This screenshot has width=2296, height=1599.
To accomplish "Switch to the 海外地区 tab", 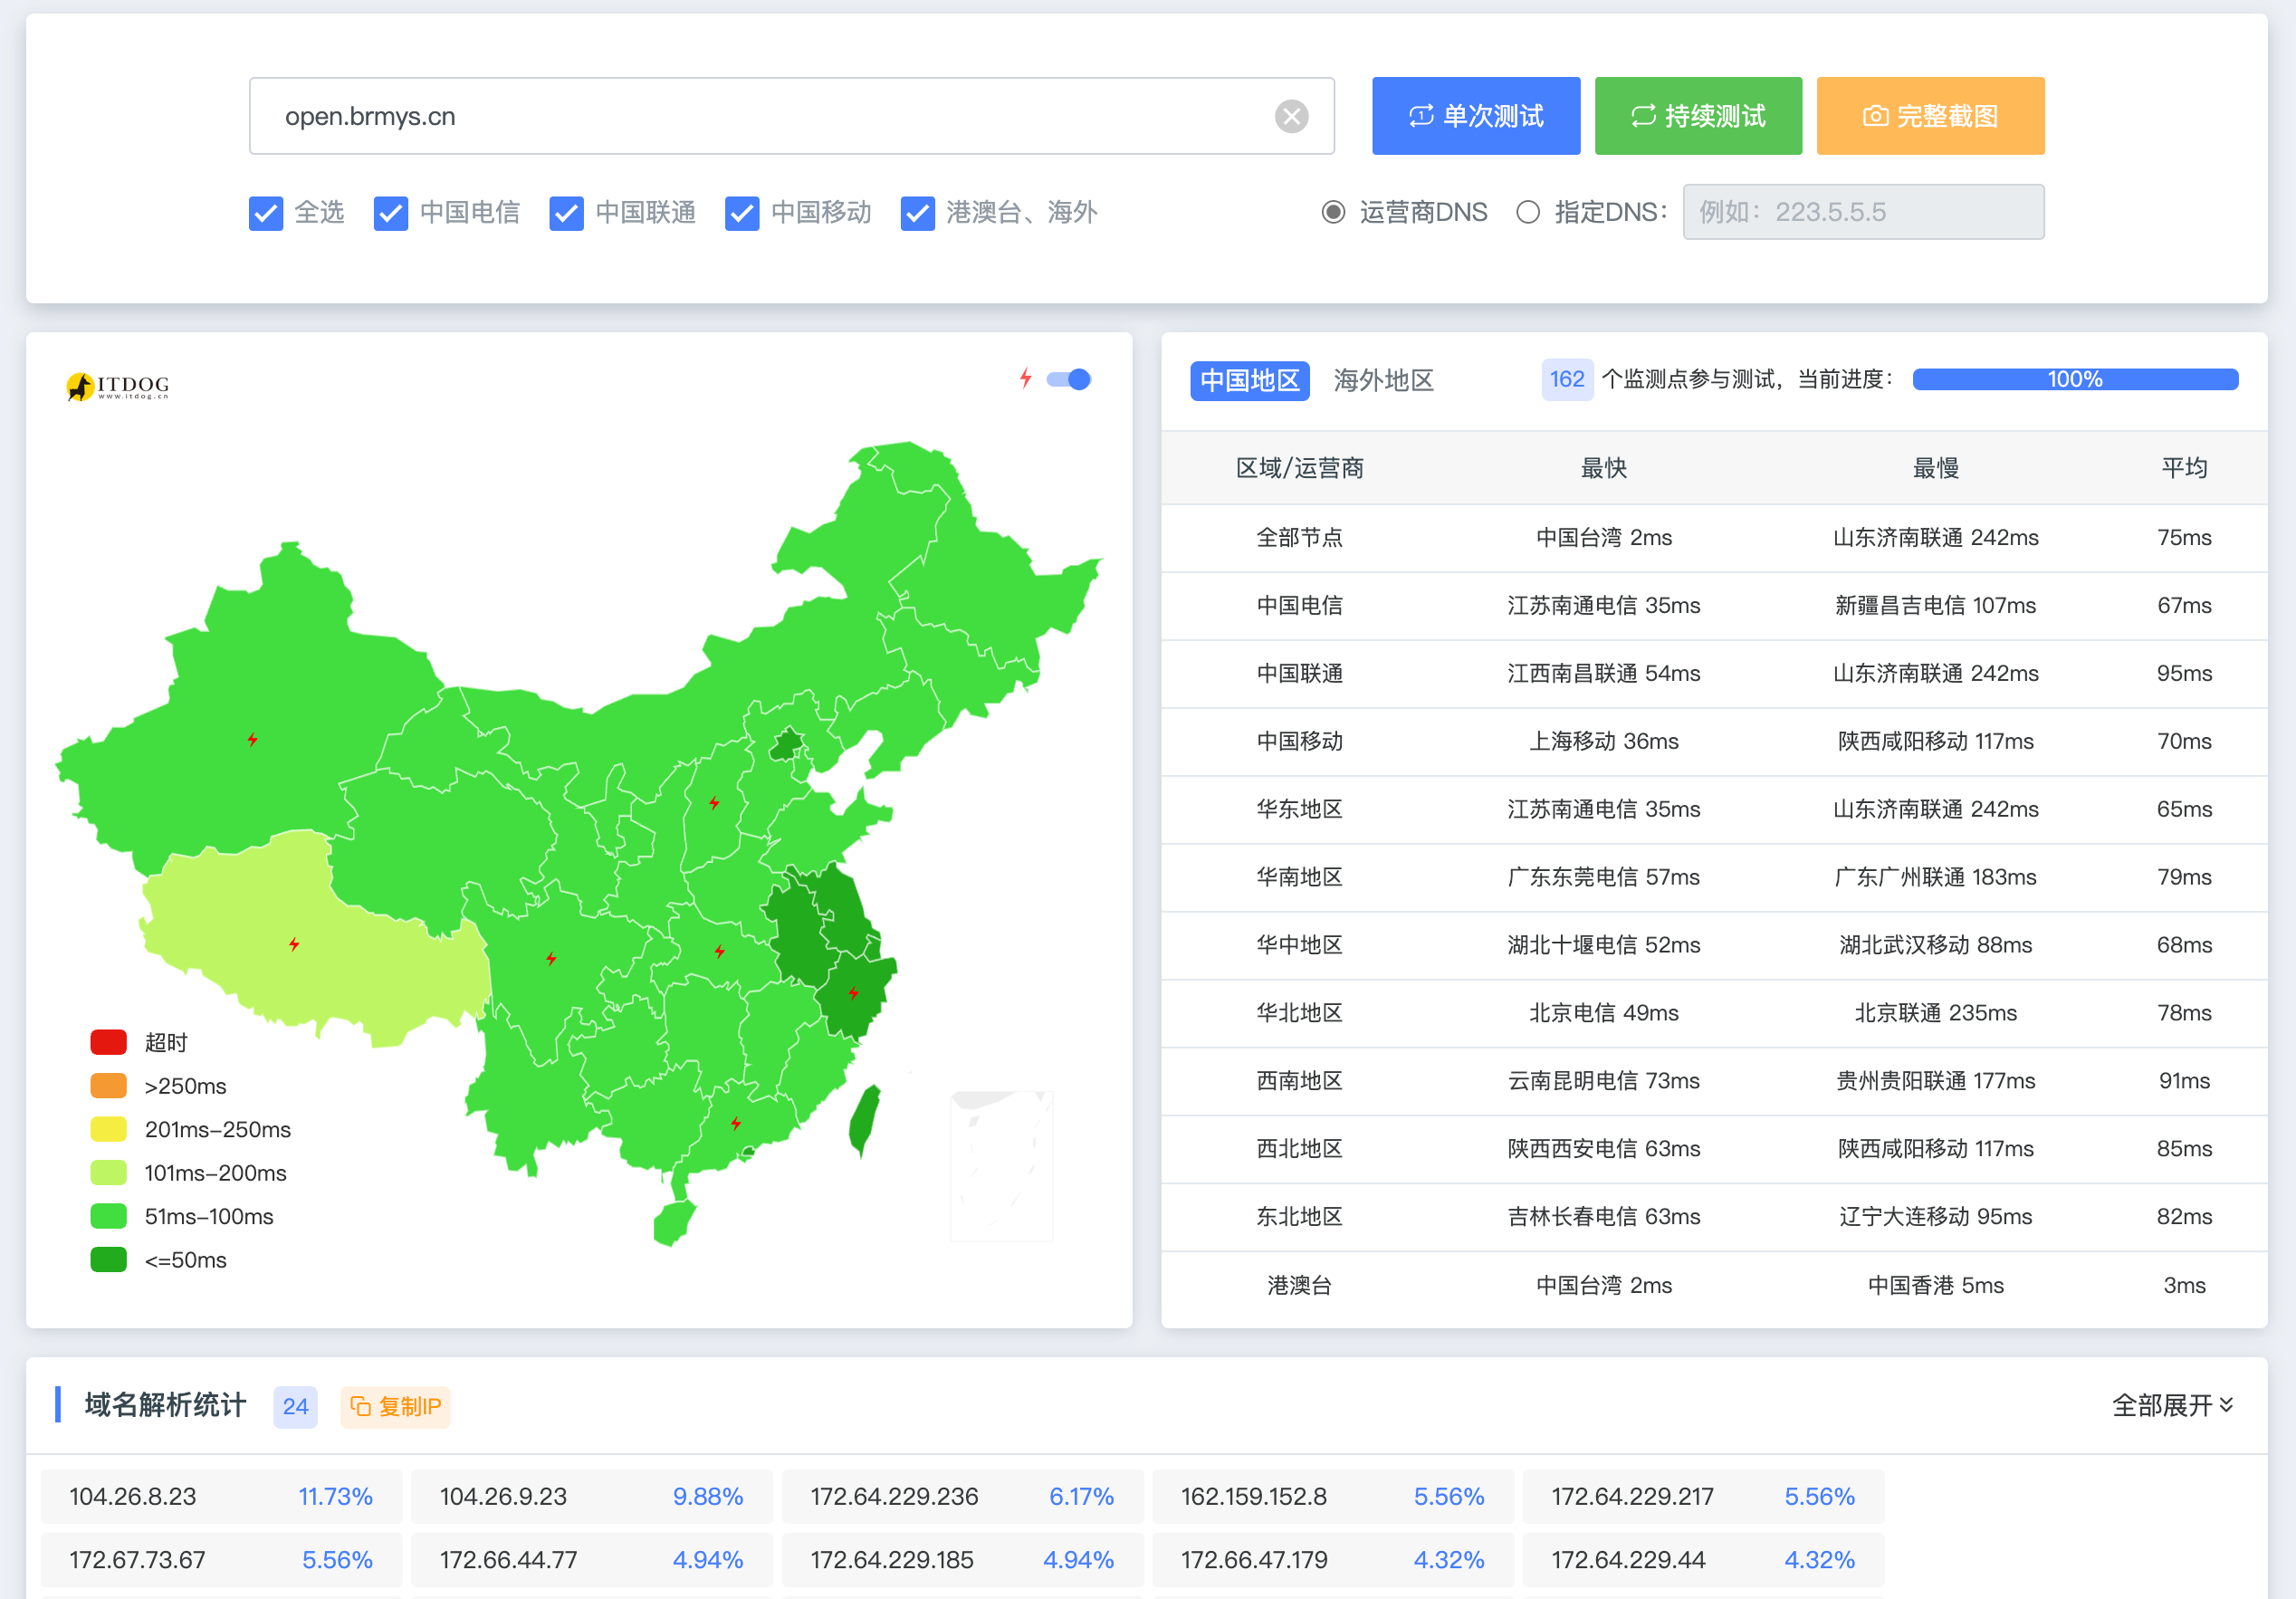I will (1383, 380).
